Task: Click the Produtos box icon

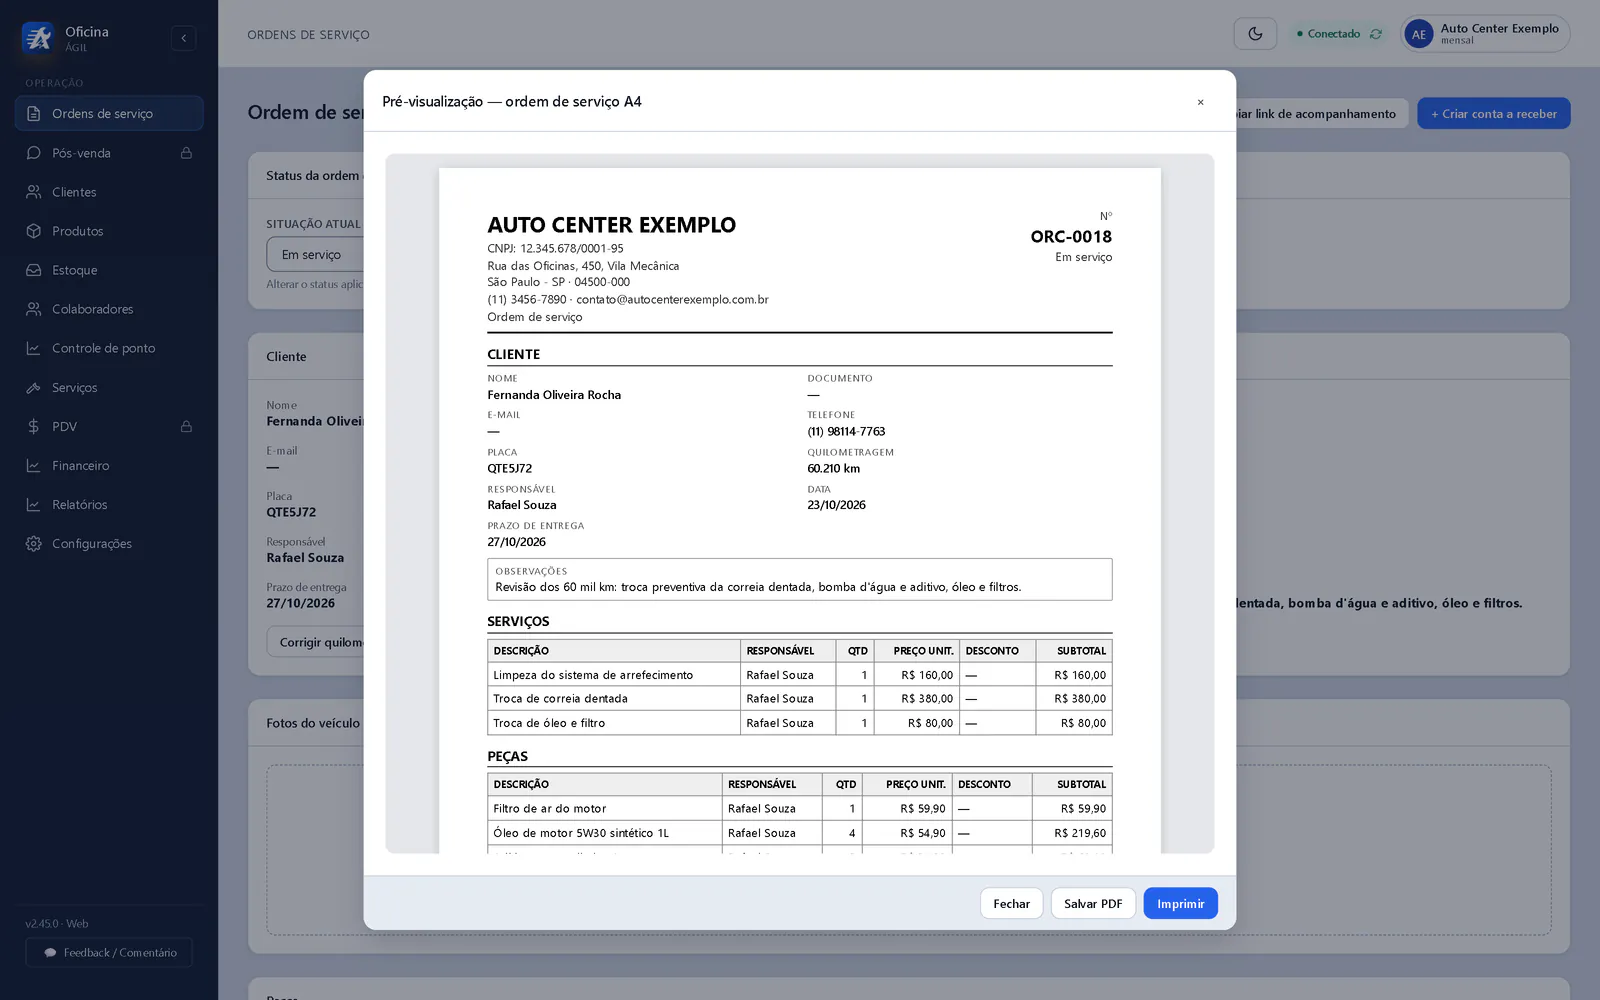Action: pyautogui.click(x=33, y=231)
